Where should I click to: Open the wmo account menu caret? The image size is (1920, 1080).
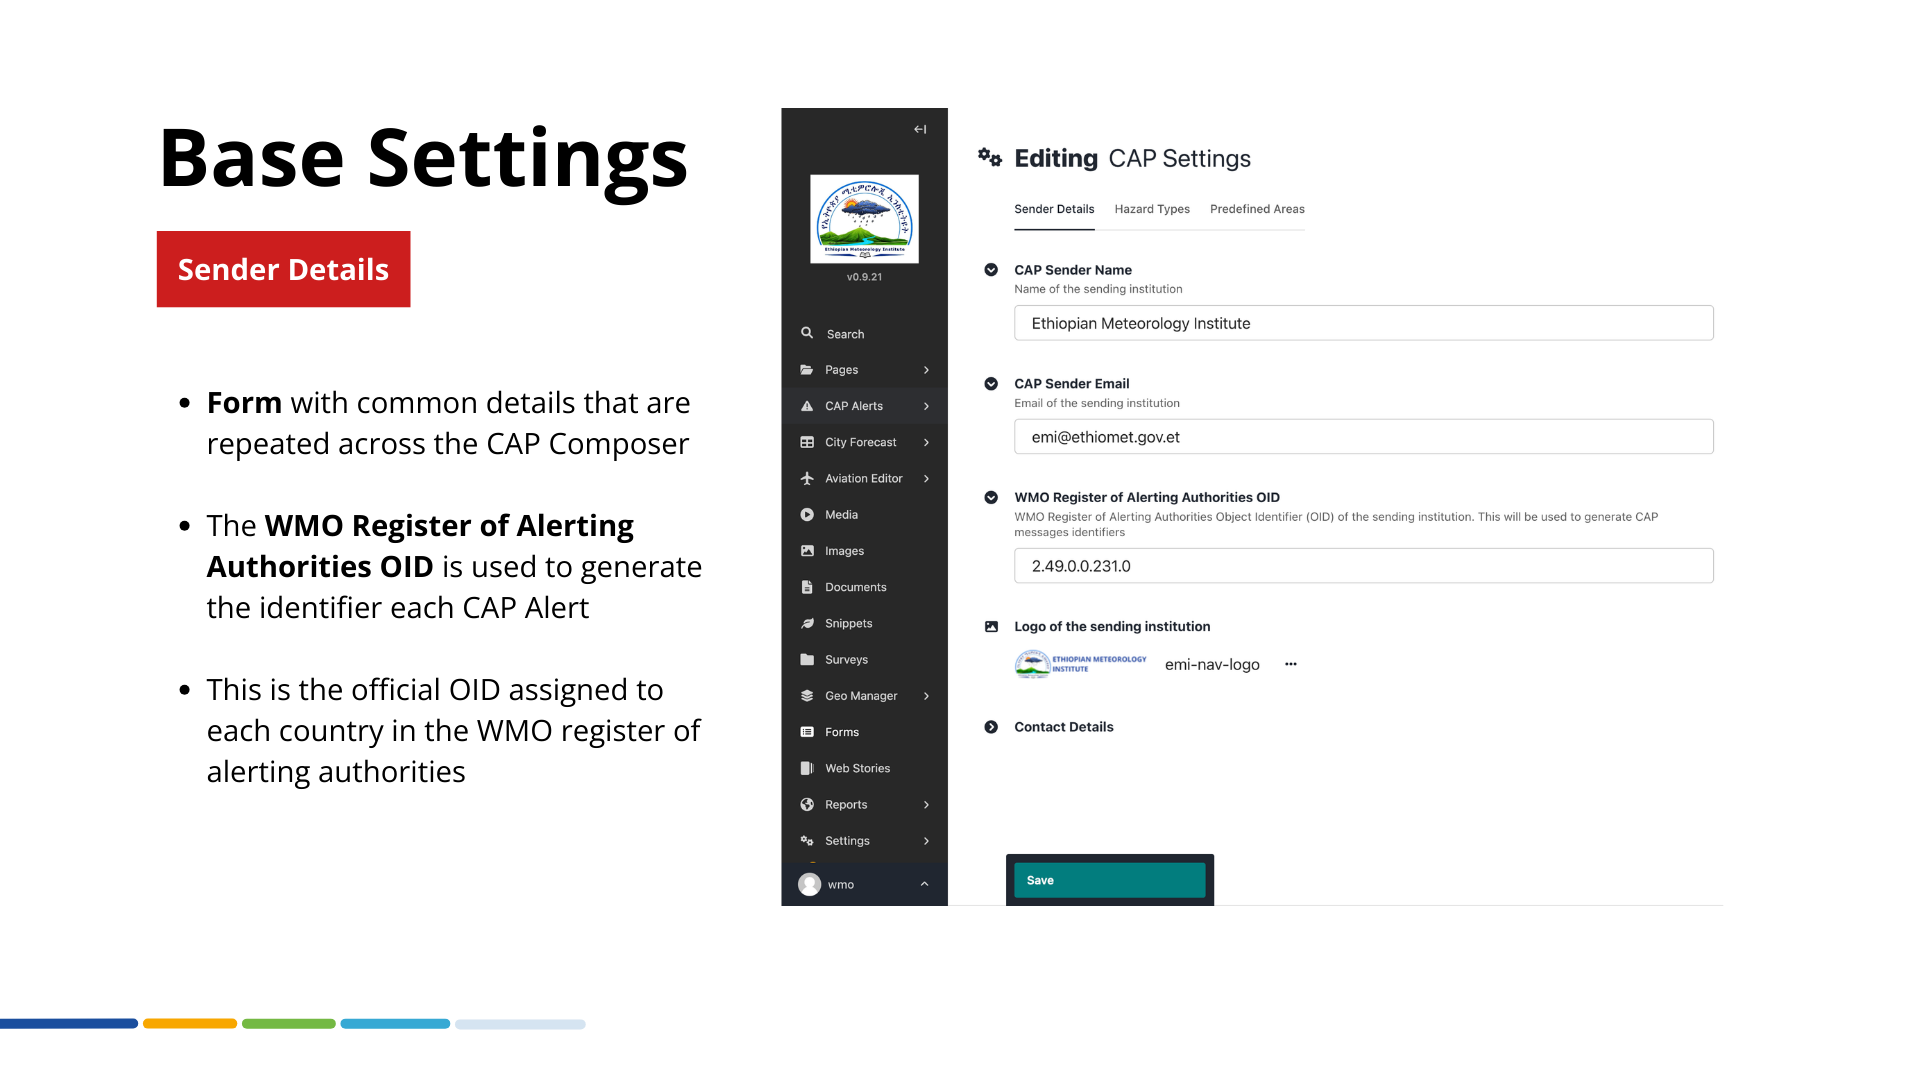tap(924, 884)
